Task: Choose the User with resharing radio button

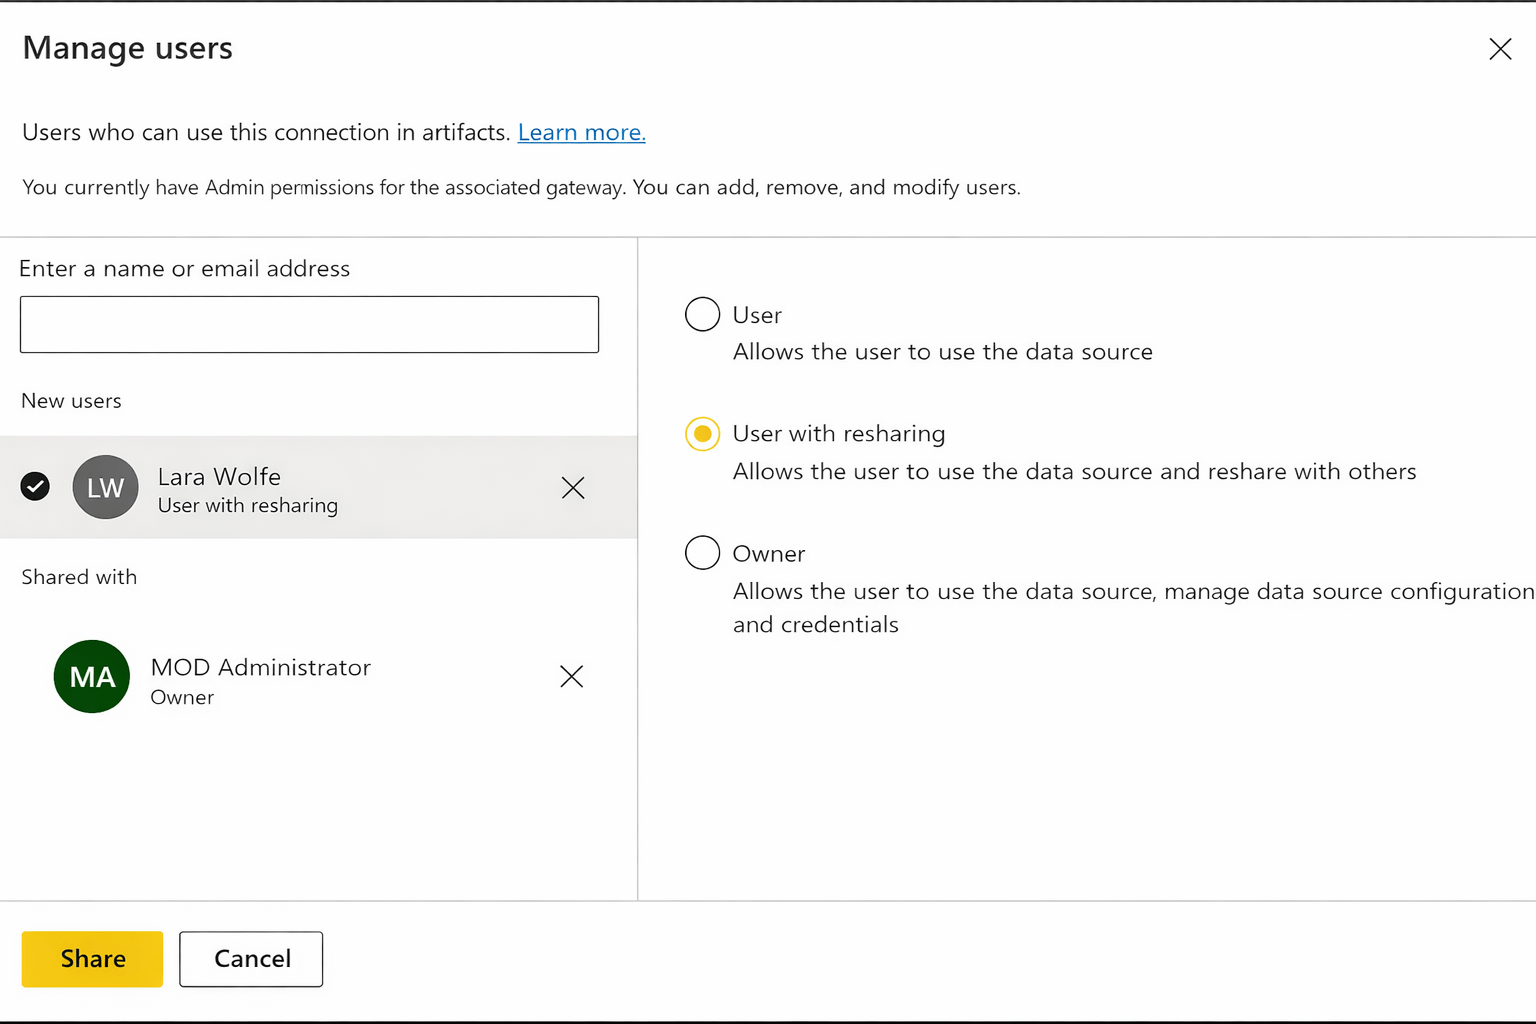Action: point(702,434)
